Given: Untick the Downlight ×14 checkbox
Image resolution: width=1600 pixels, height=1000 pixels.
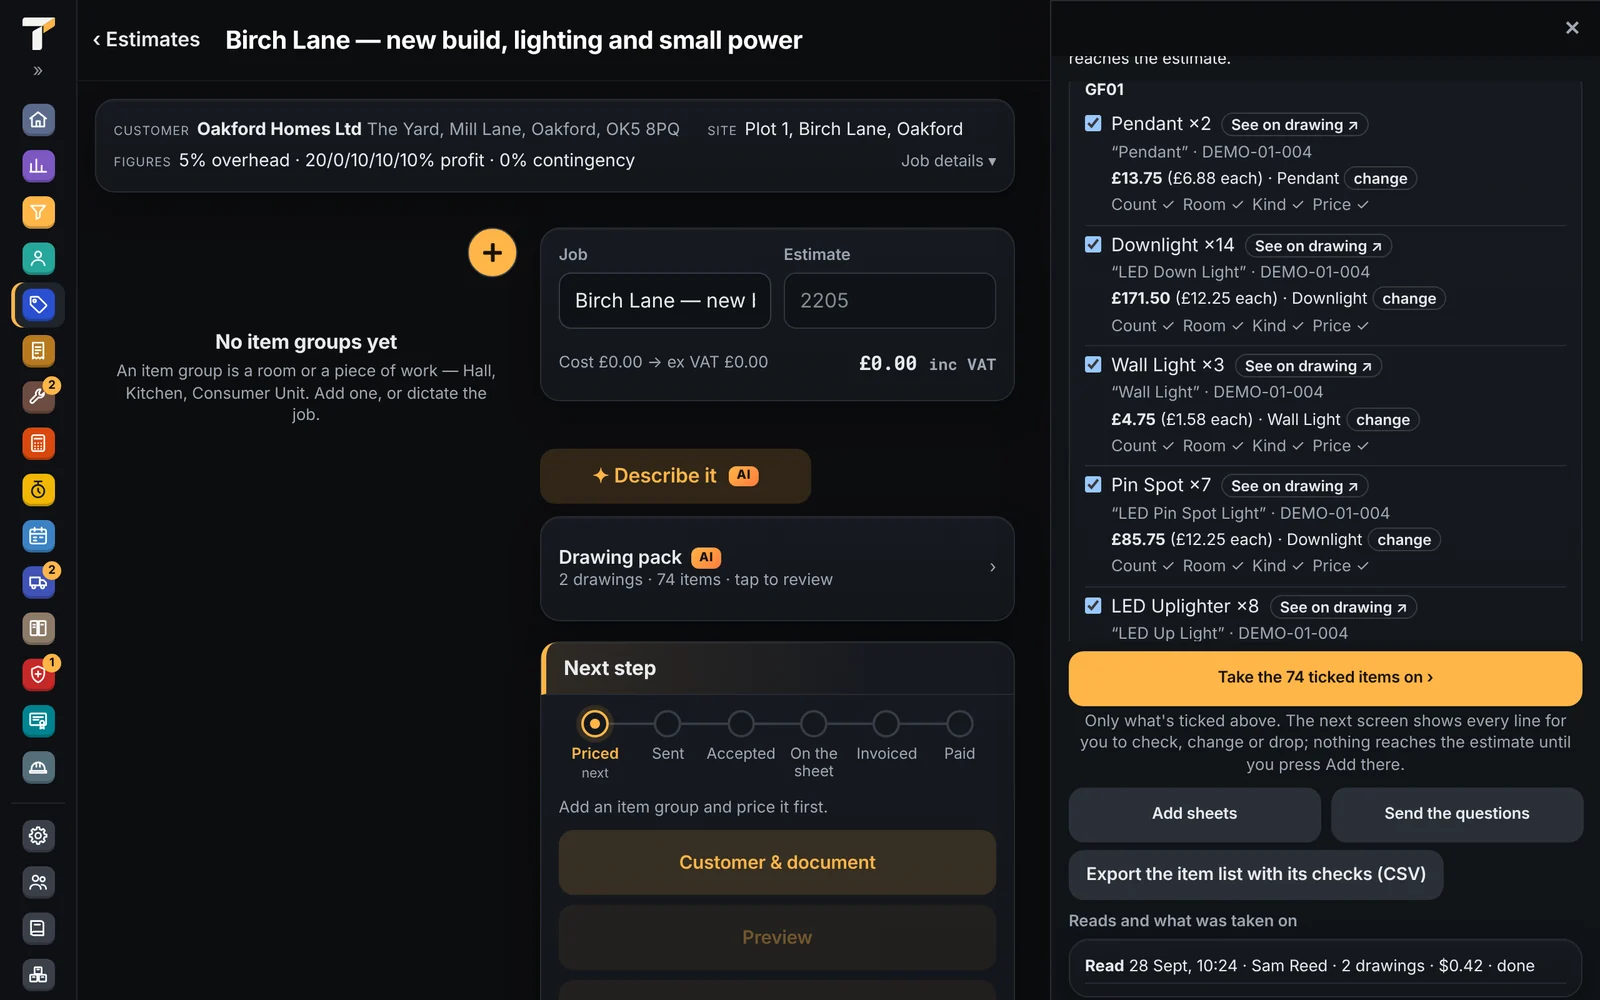Looking at the screenshot, I should [1093, 244].
